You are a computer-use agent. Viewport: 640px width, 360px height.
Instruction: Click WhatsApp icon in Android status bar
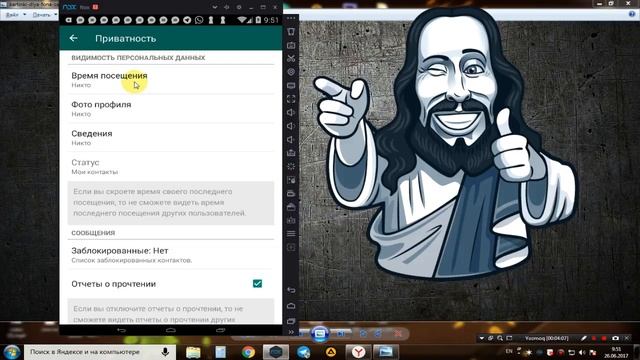[x=199, y=20]
